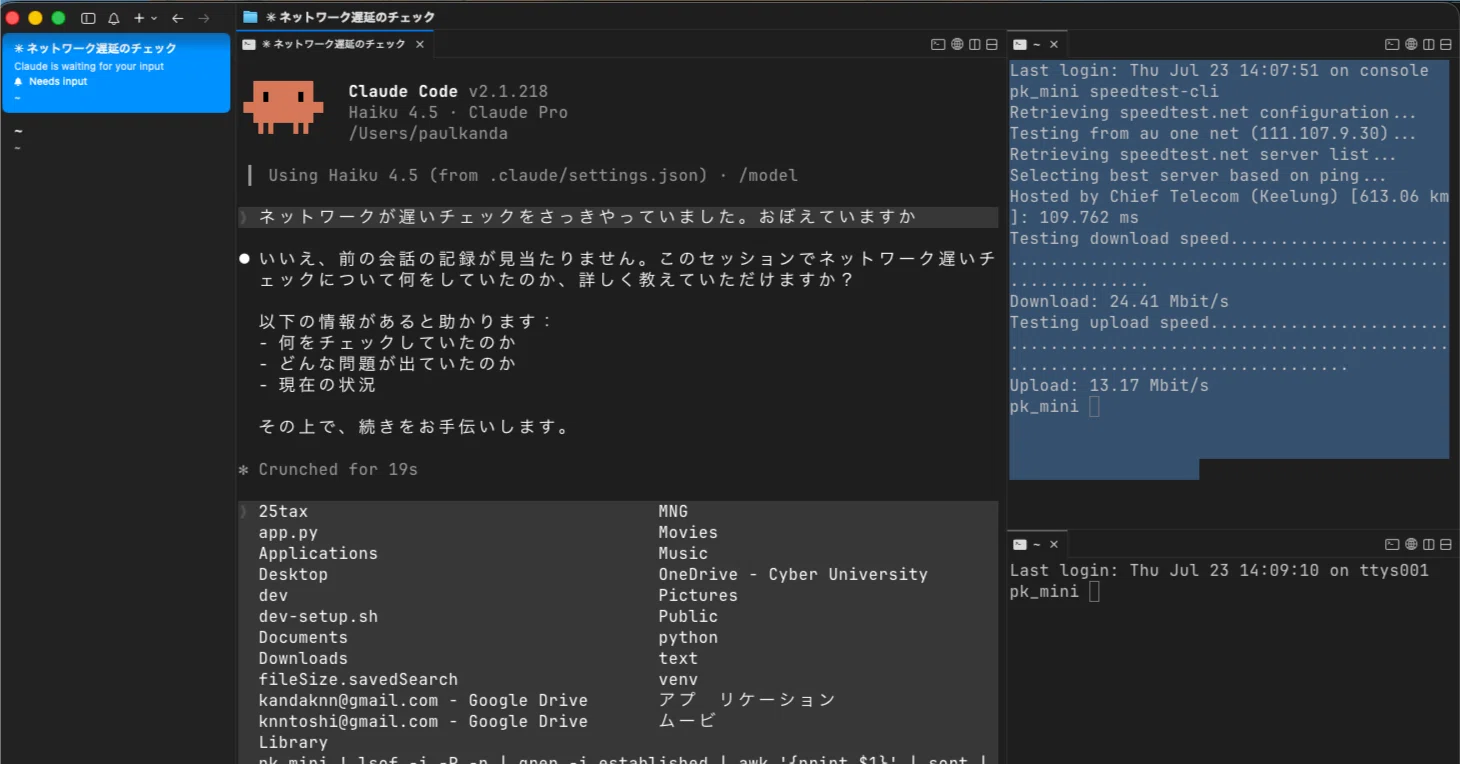The height and width of the screenshot is (764, 1460).
Task: Click the 'pk_mini speedtest-cli' command line
Action: pos(1114,91)
